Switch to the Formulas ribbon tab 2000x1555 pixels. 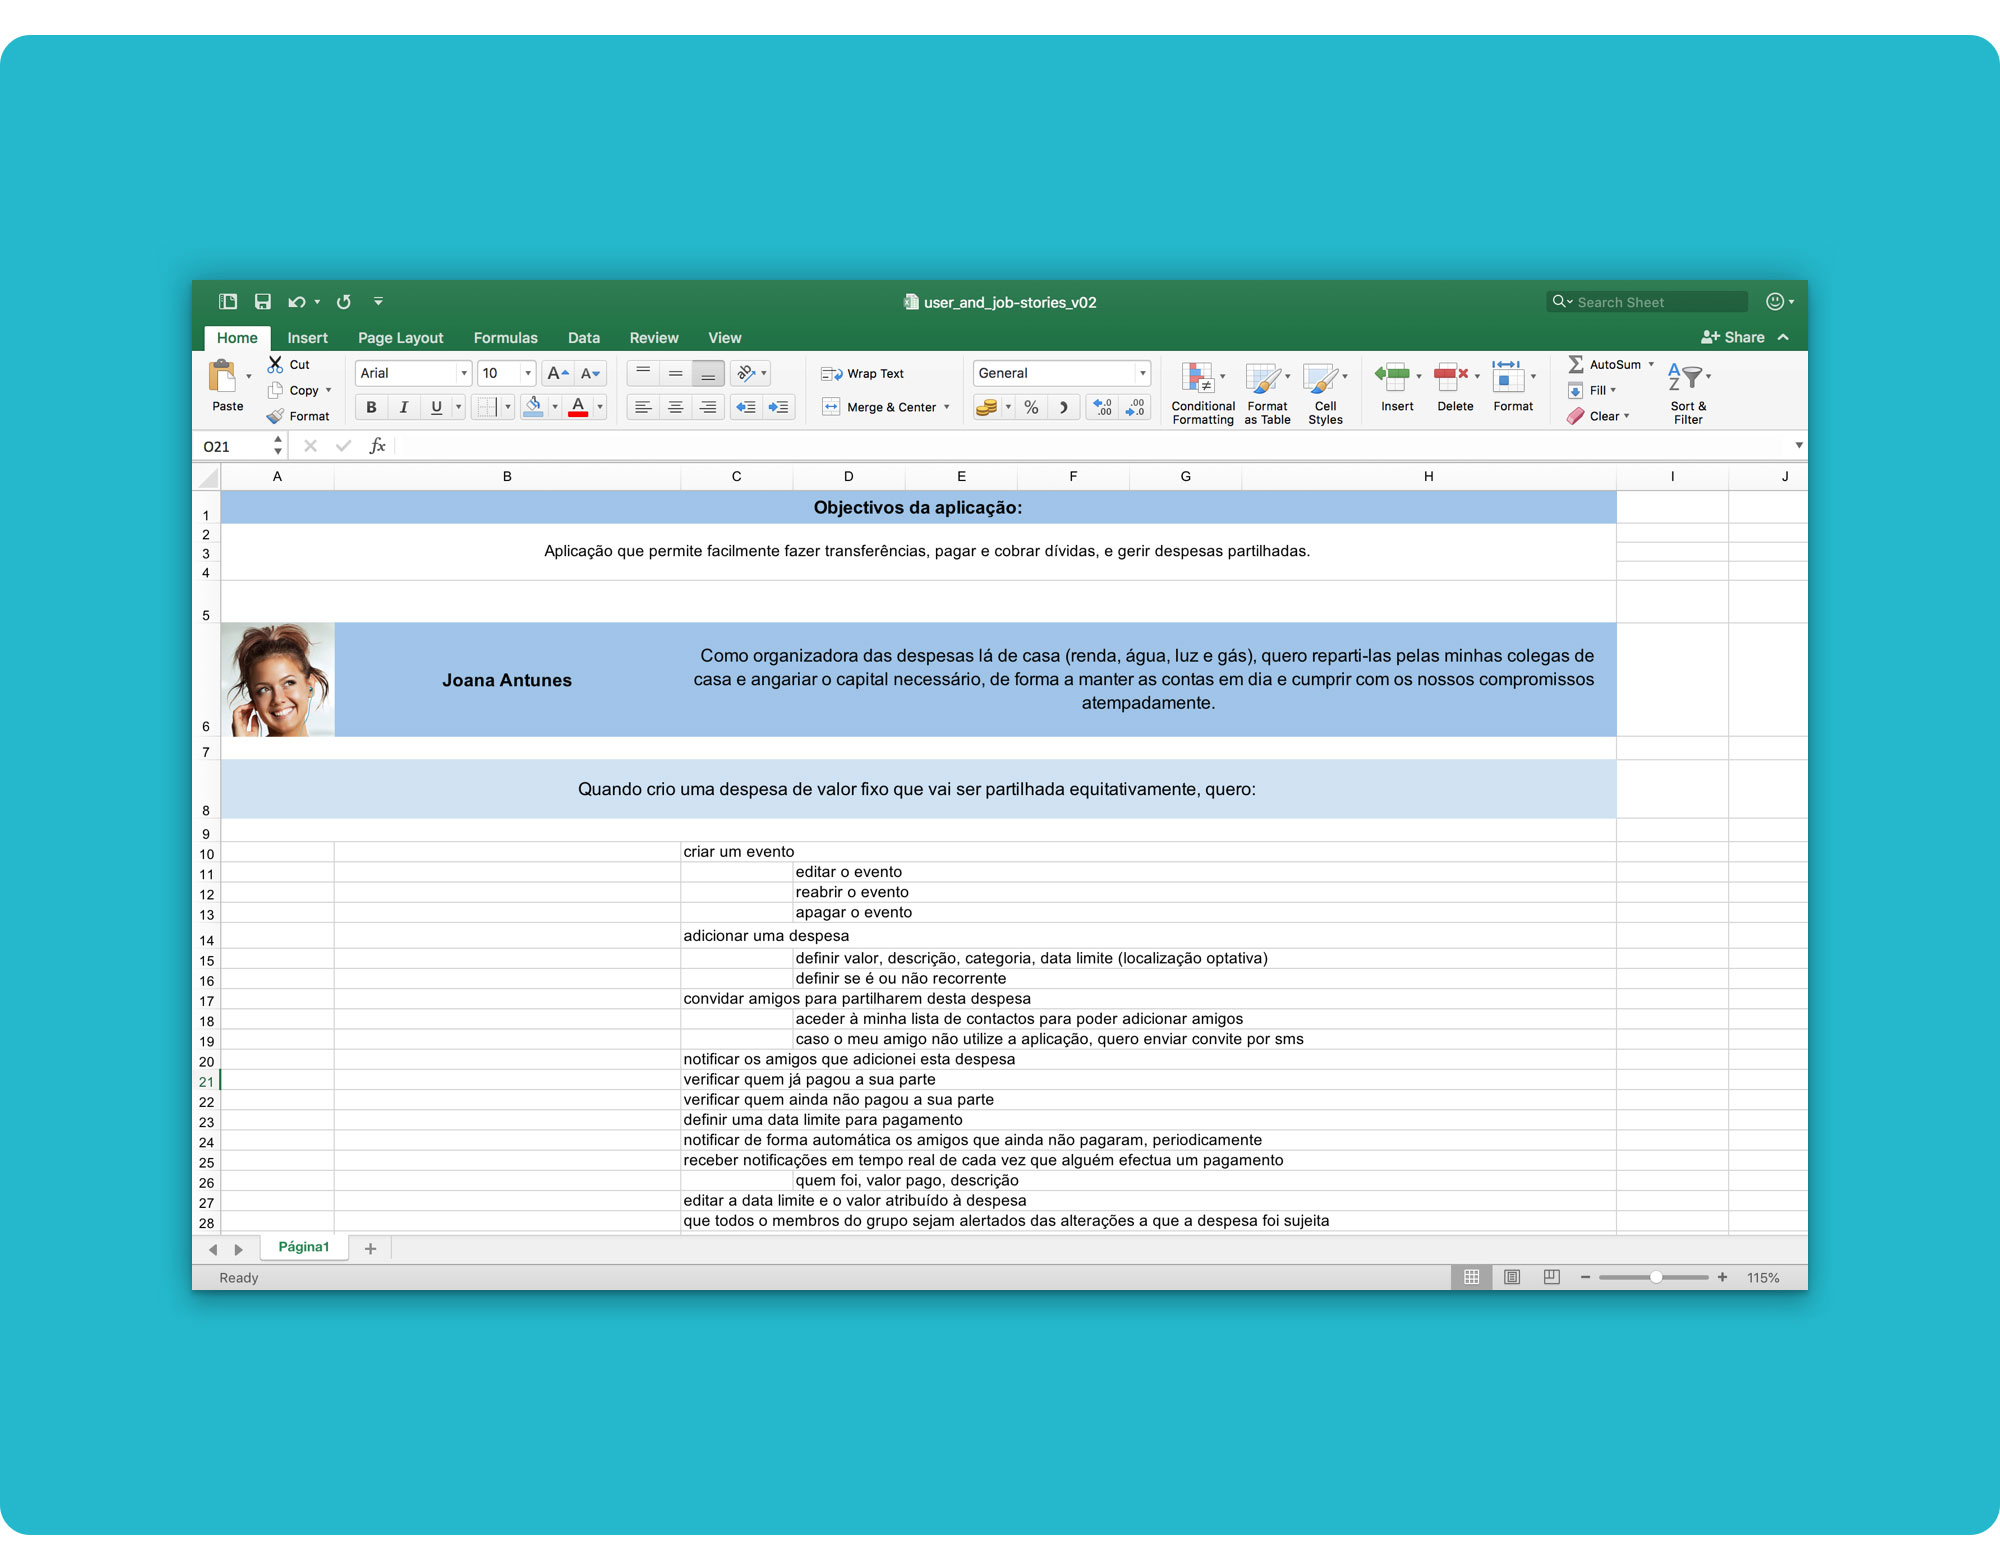505,338
